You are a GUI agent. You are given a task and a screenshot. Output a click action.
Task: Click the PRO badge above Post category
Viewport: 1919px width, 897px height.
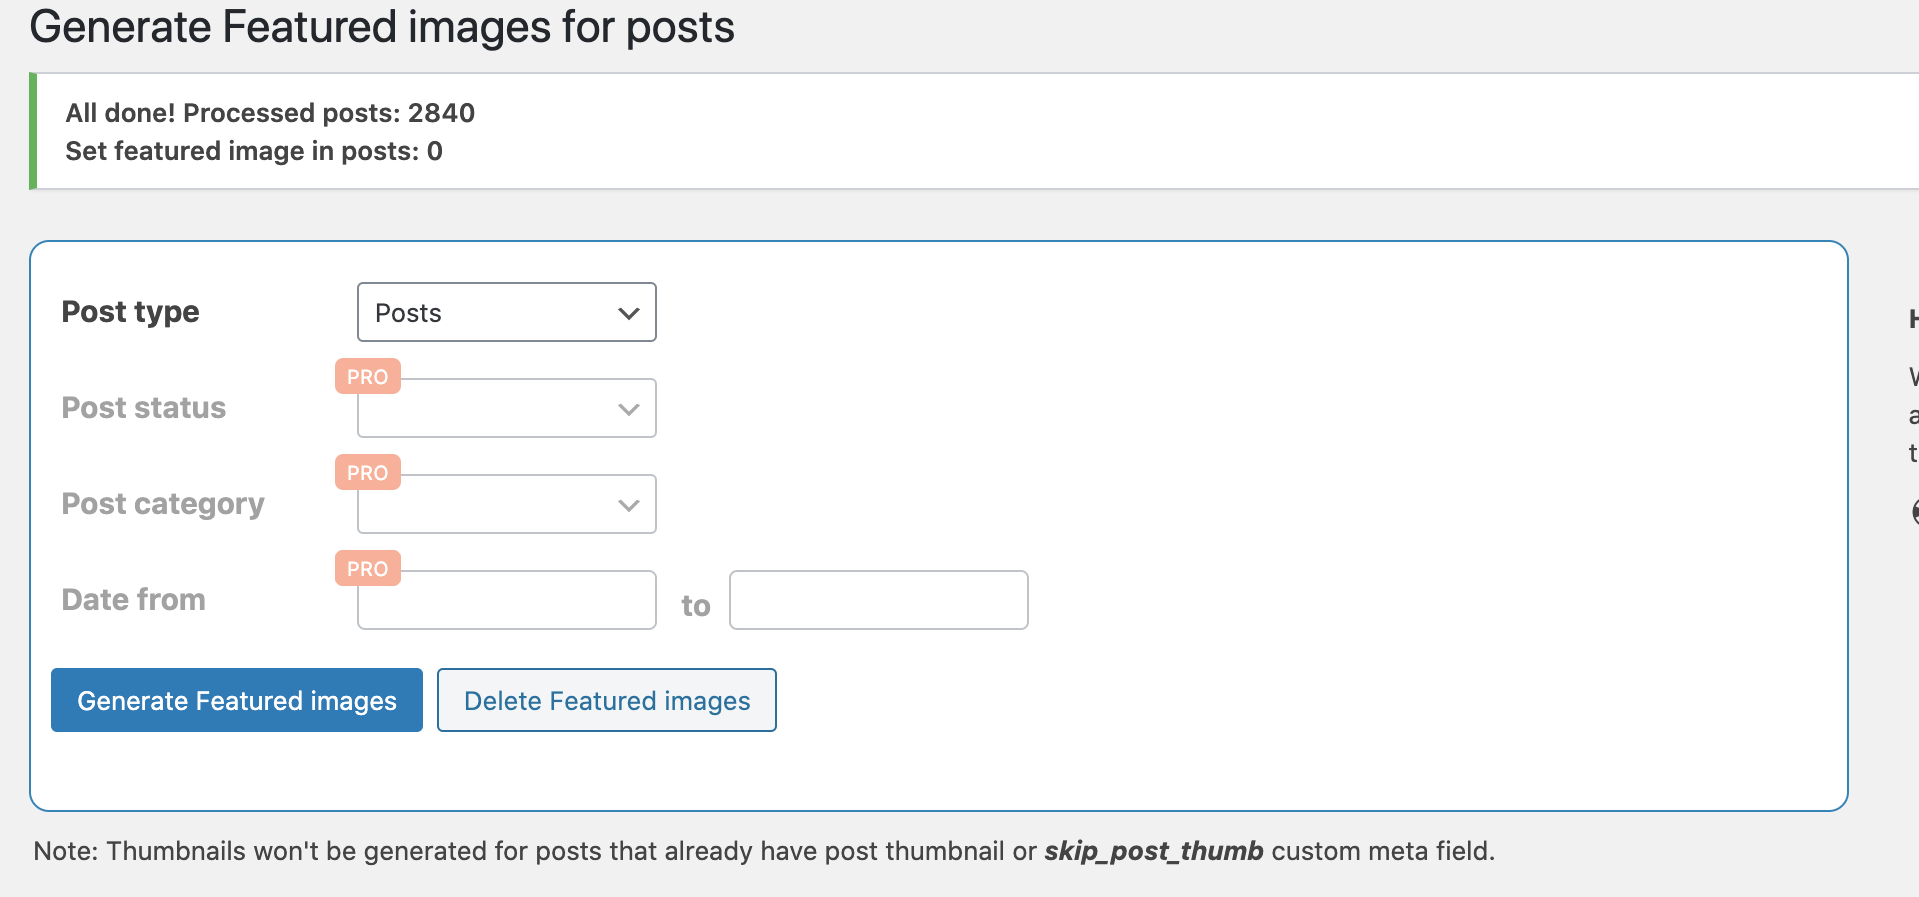tap(368, 473)
